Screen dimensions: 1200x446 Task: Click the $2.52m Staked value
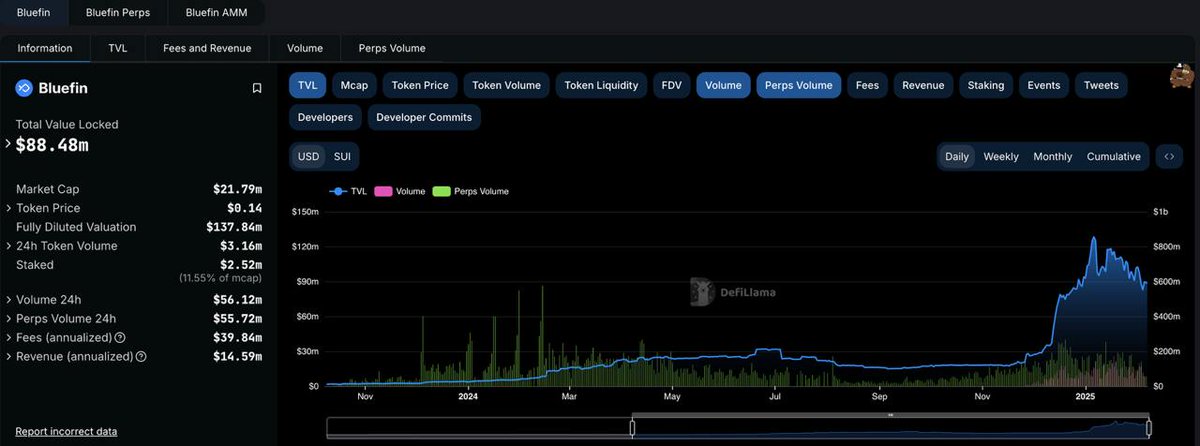[x=241, y=265]
